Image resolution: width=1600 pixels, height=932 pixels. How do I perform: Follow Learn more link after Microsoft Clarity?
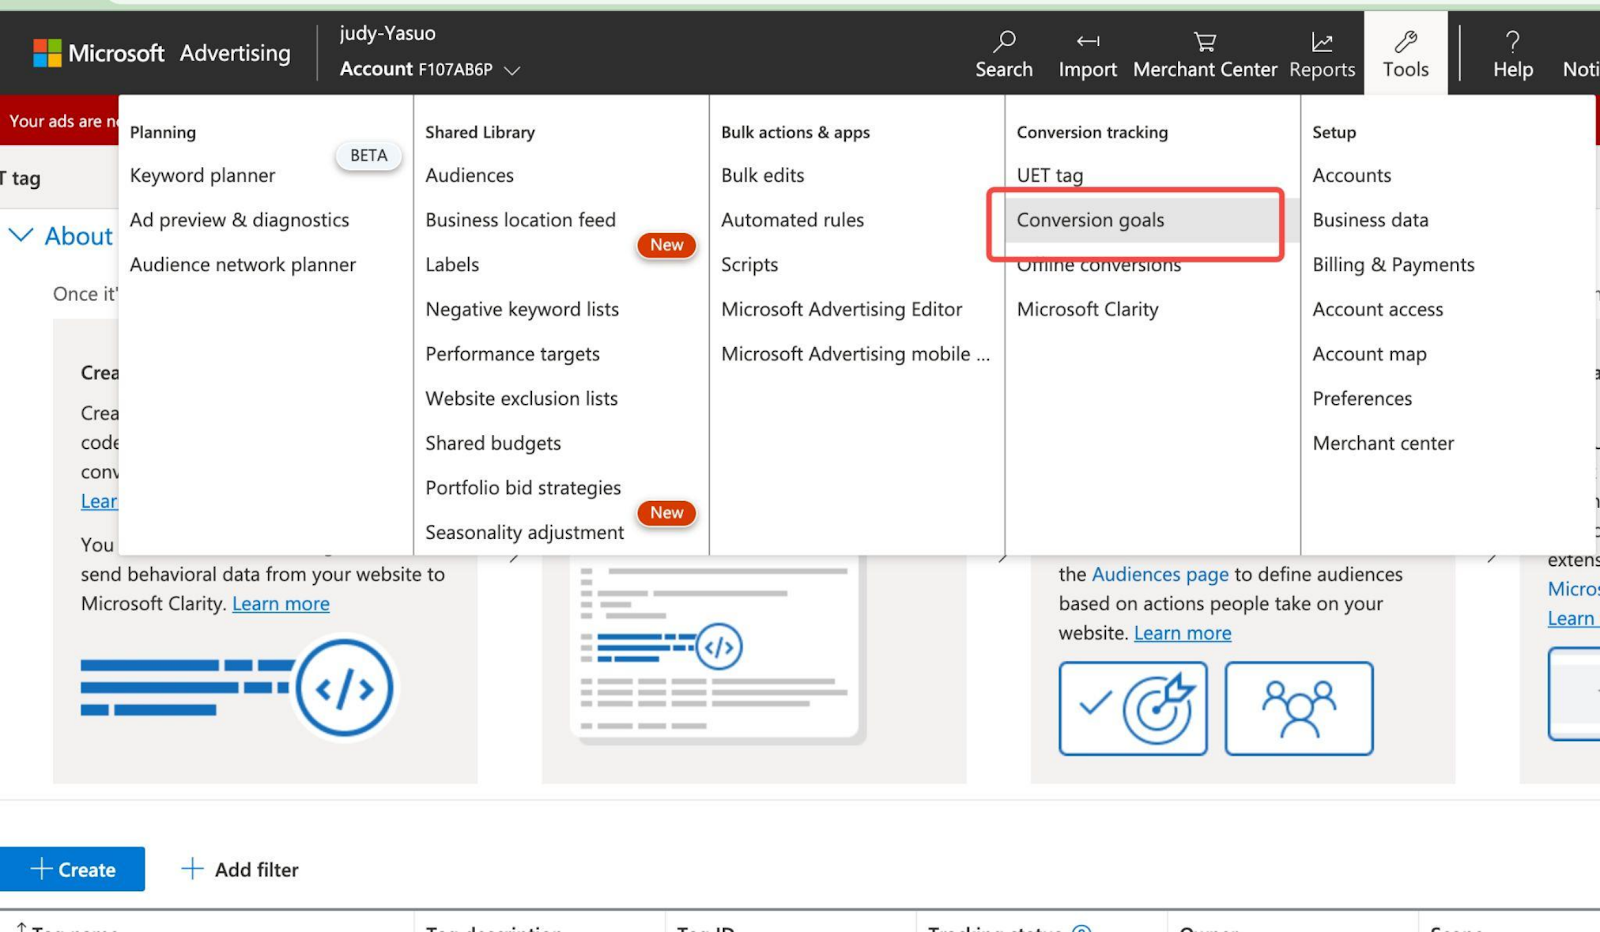coord(281,603)
